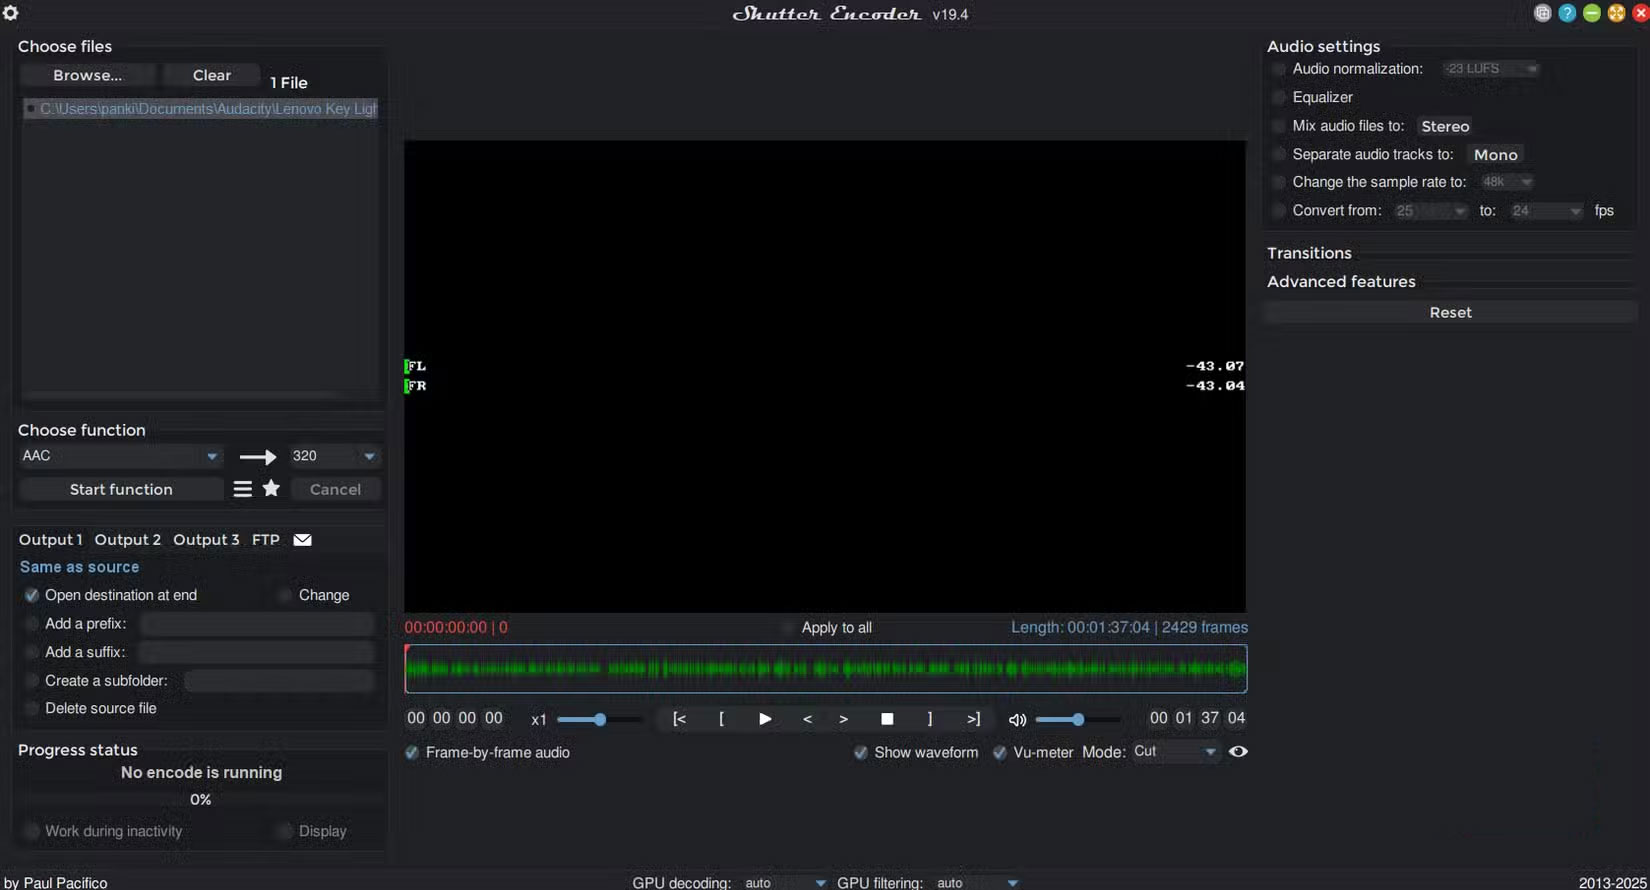Switch to the Output 2 tab
1650x890 pixels.
[x=127, y=540]
